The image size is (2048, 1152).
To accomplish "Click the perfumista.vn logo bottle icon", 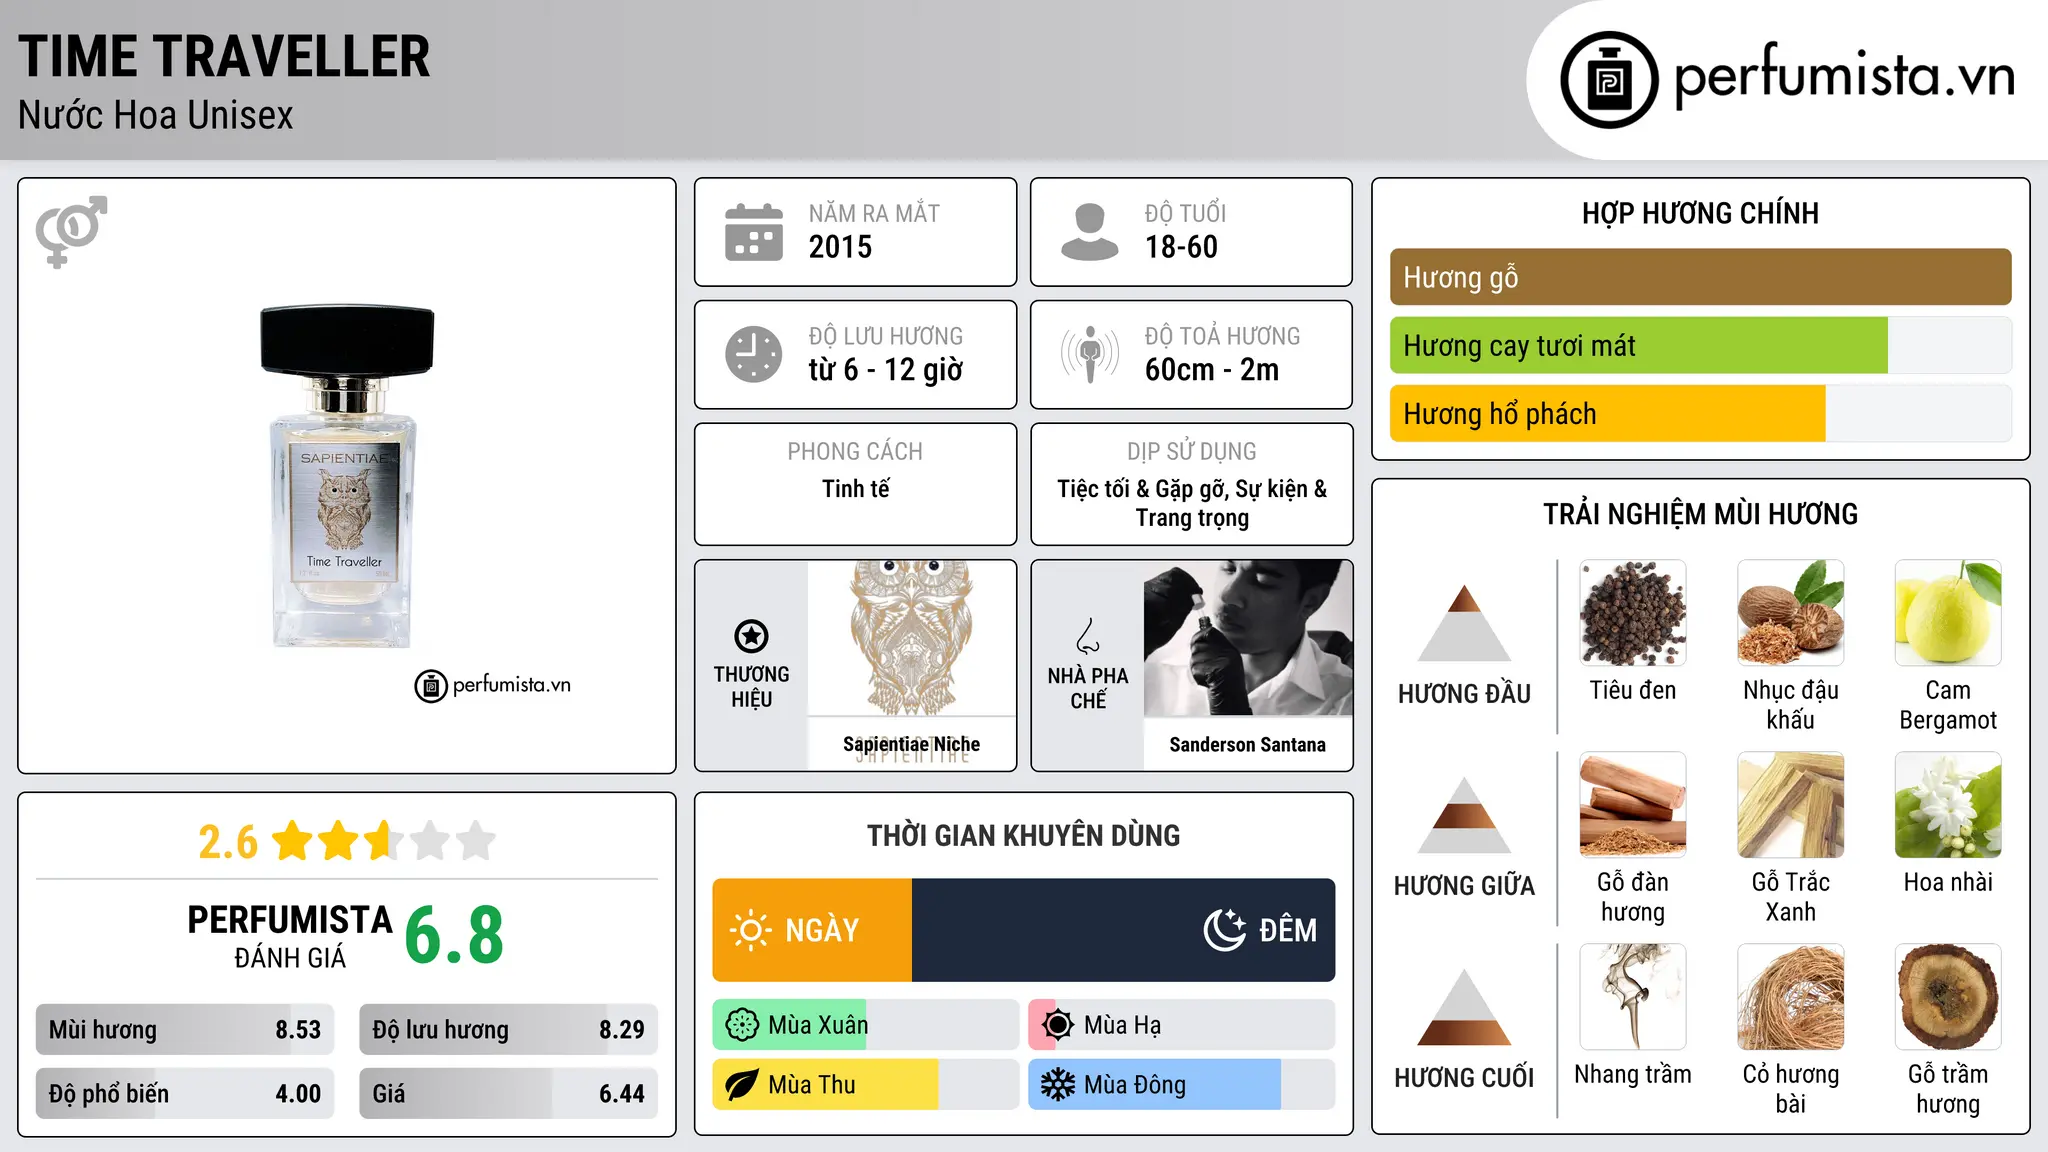I will coord(1609,80).
